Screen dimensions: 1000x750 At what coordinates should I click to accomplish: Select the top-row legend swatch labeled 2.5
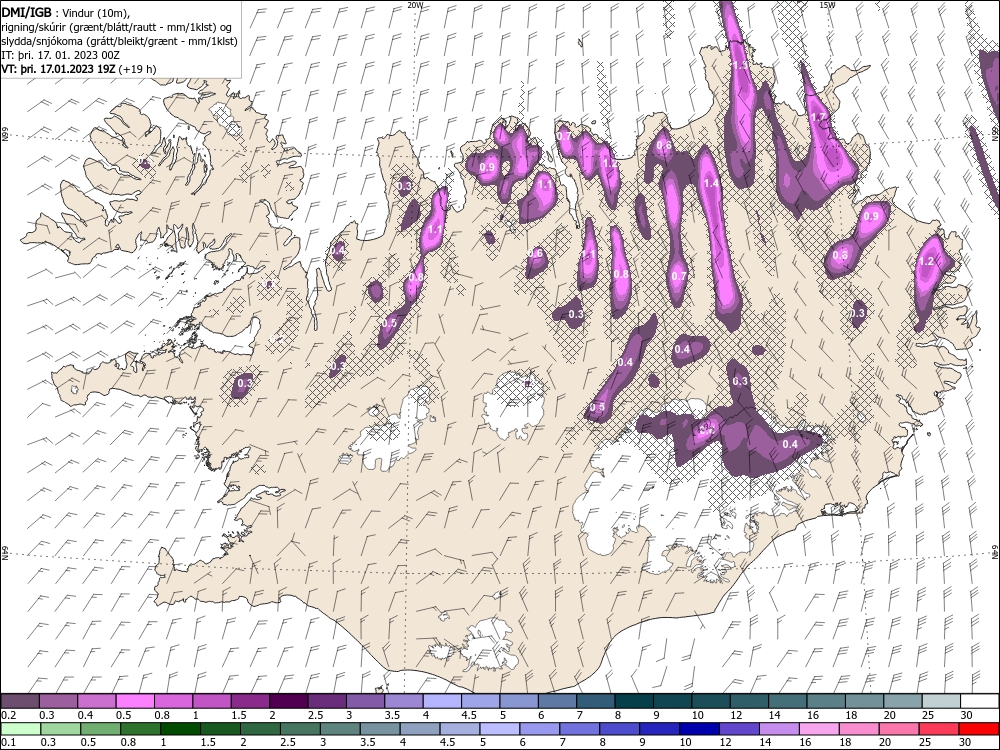327,701
